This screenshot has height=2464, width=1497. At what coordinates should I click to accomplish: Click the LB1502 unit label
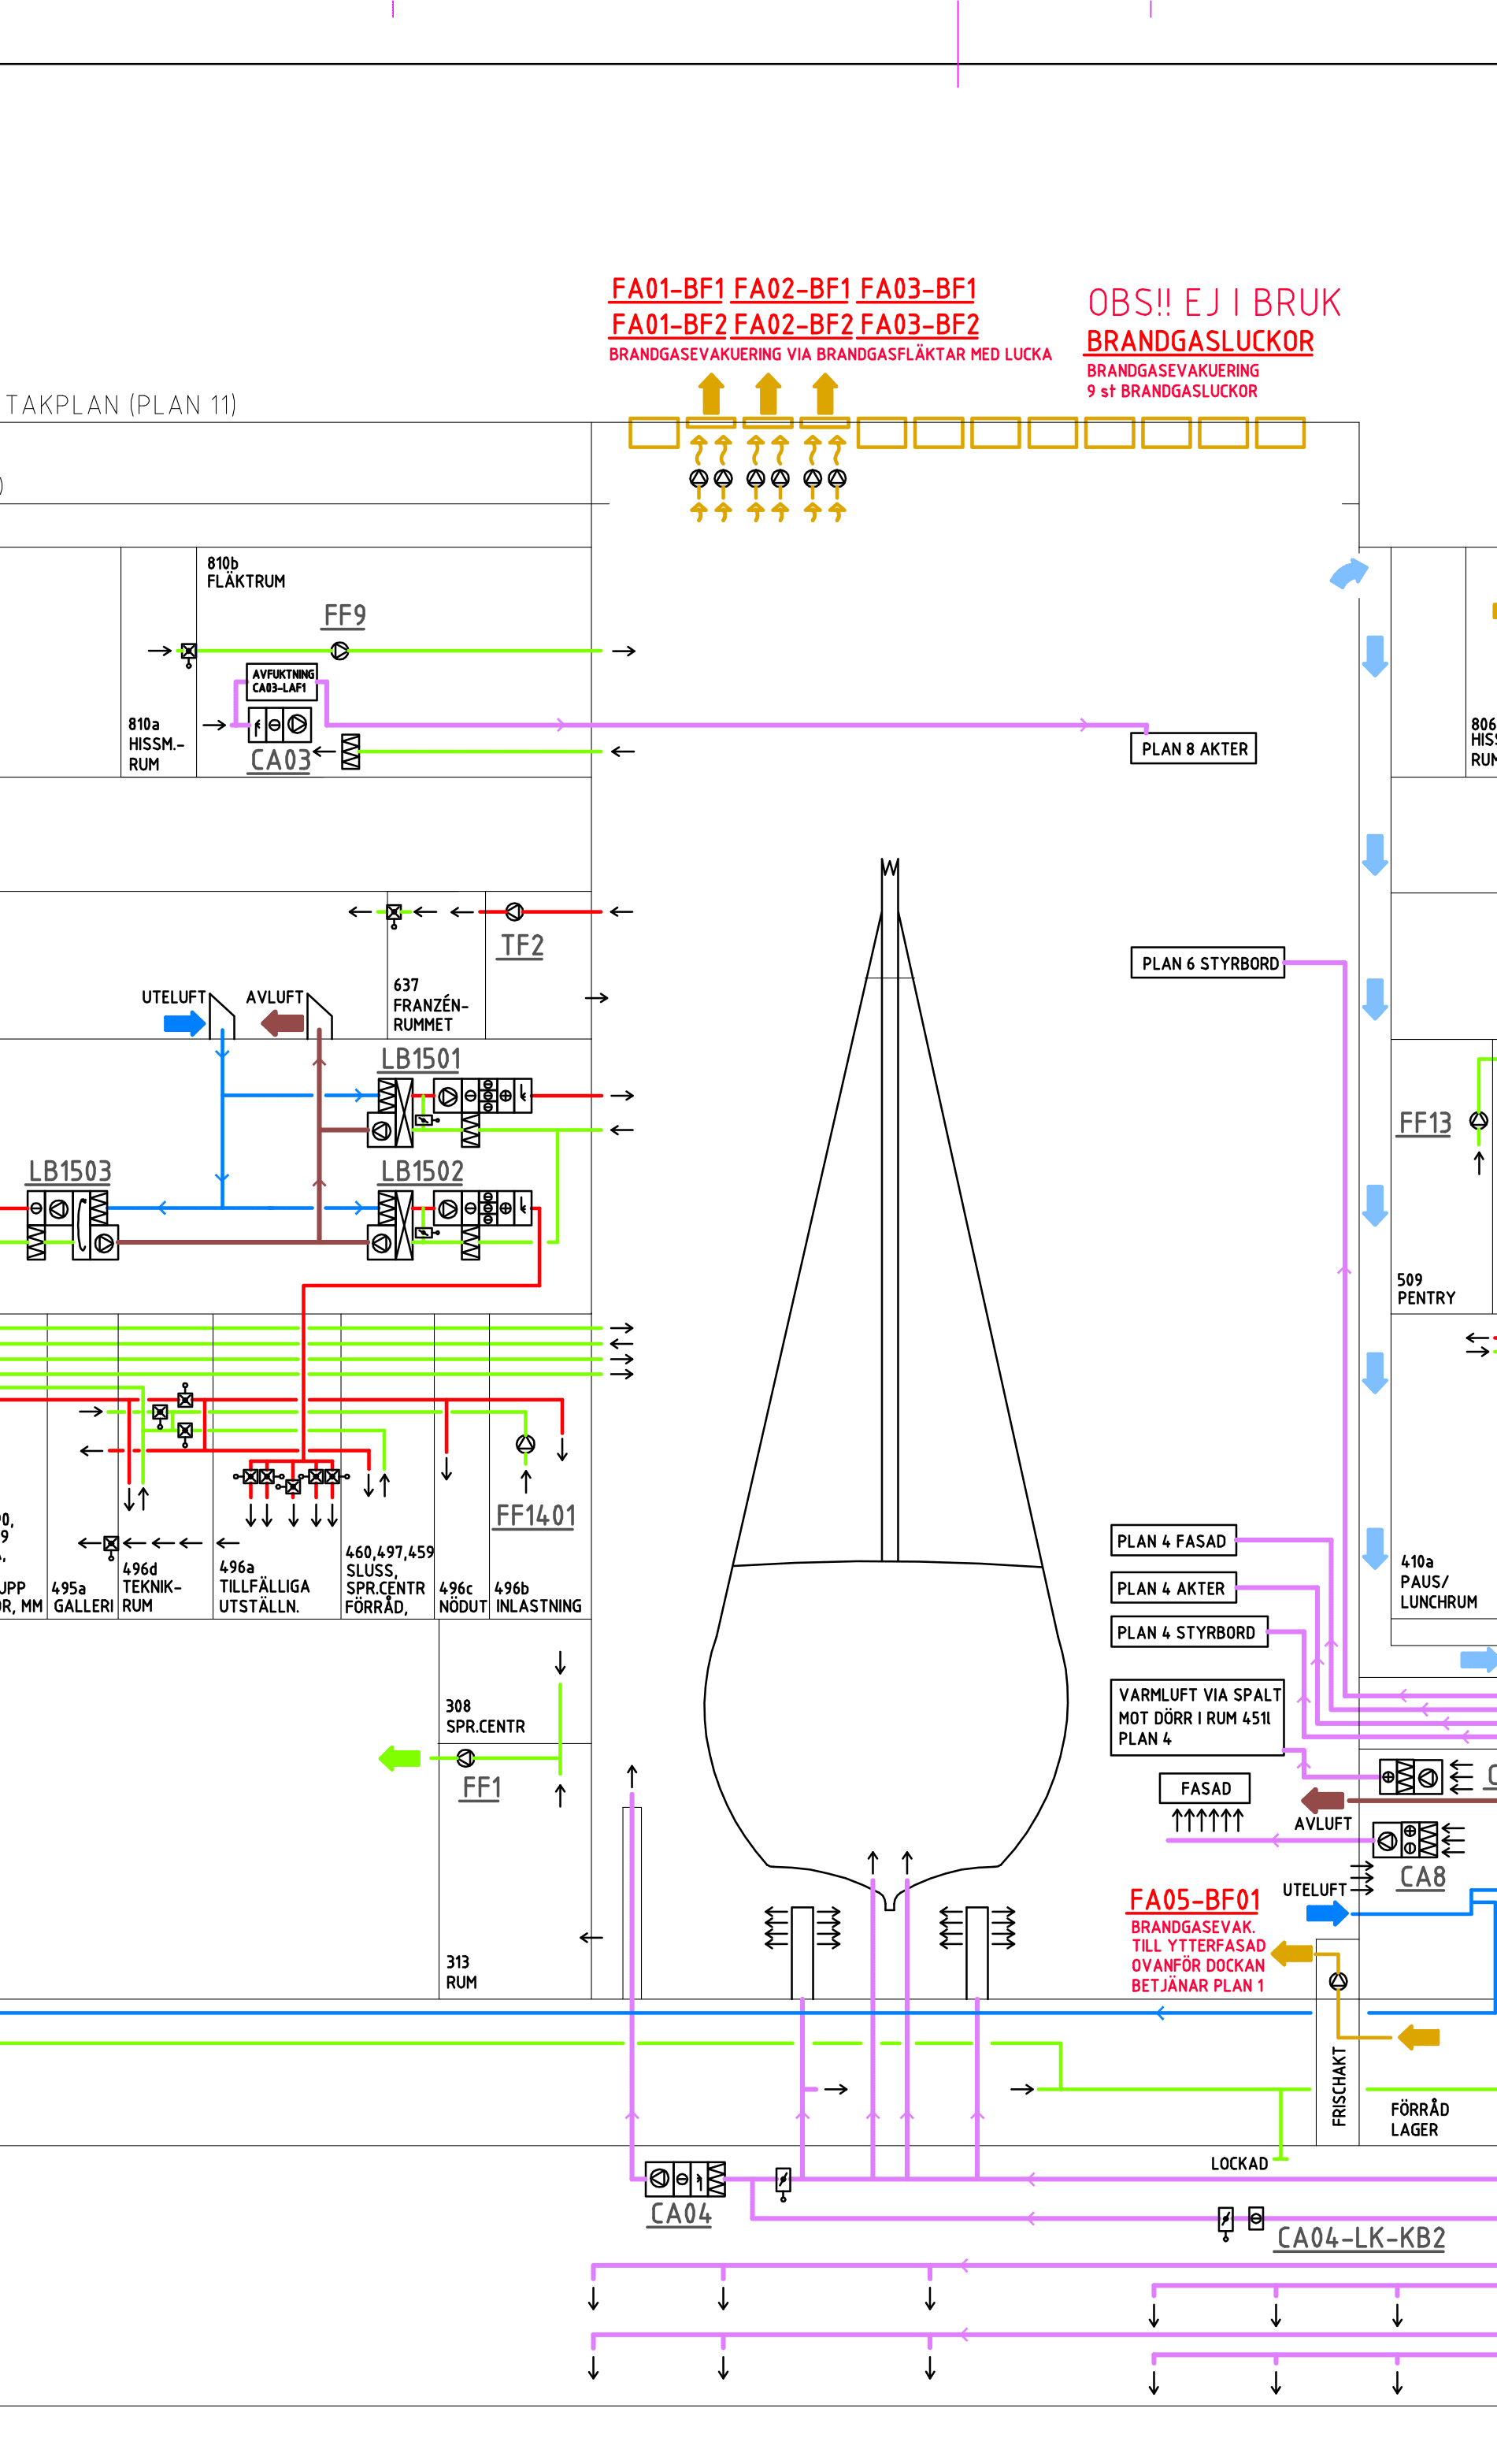[x=422, y=1171]
